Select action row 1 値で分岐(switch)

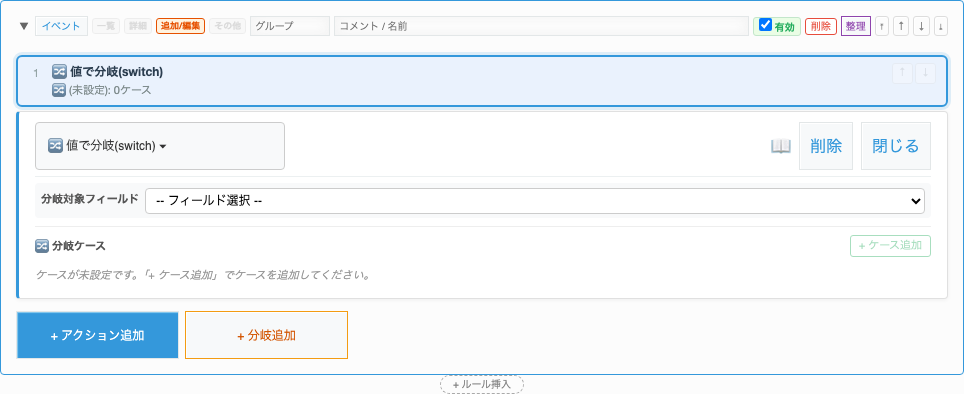(481, 81)
